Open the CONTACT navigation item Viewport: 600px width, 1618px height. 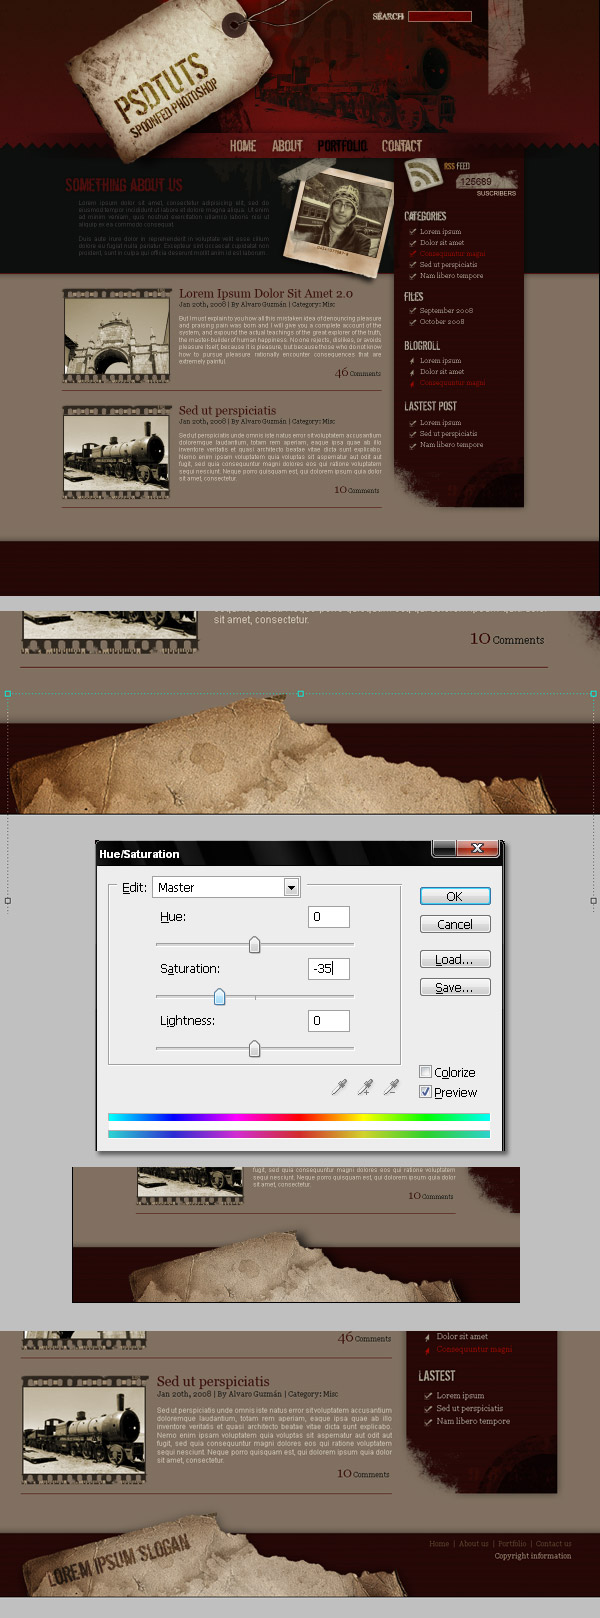tap(402, 146)
